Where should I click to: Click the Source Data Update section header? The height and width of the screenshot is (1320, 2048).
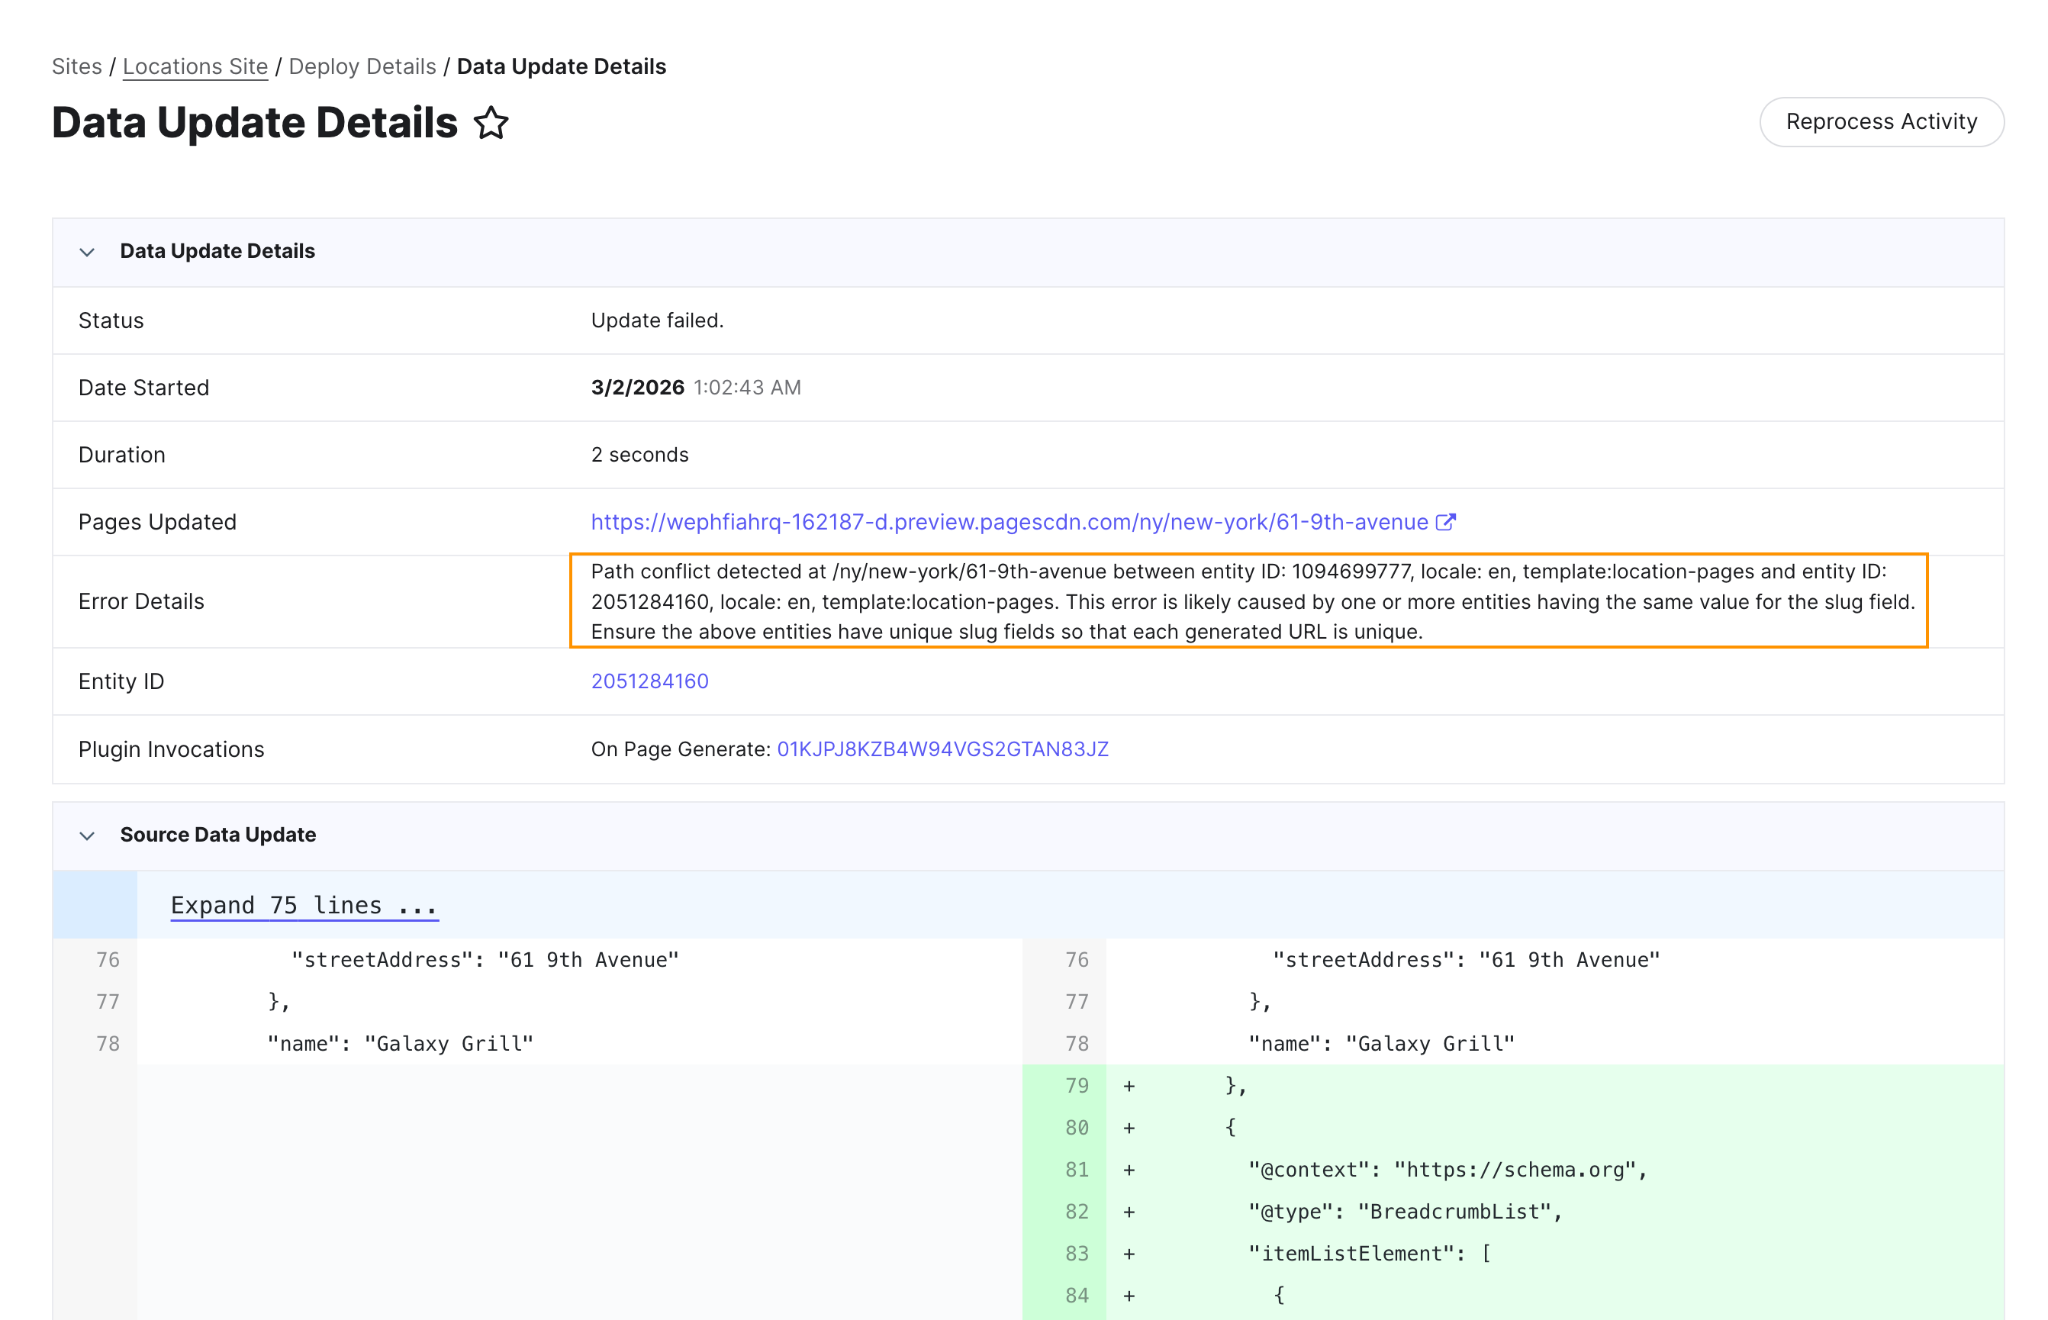point(218,835)
